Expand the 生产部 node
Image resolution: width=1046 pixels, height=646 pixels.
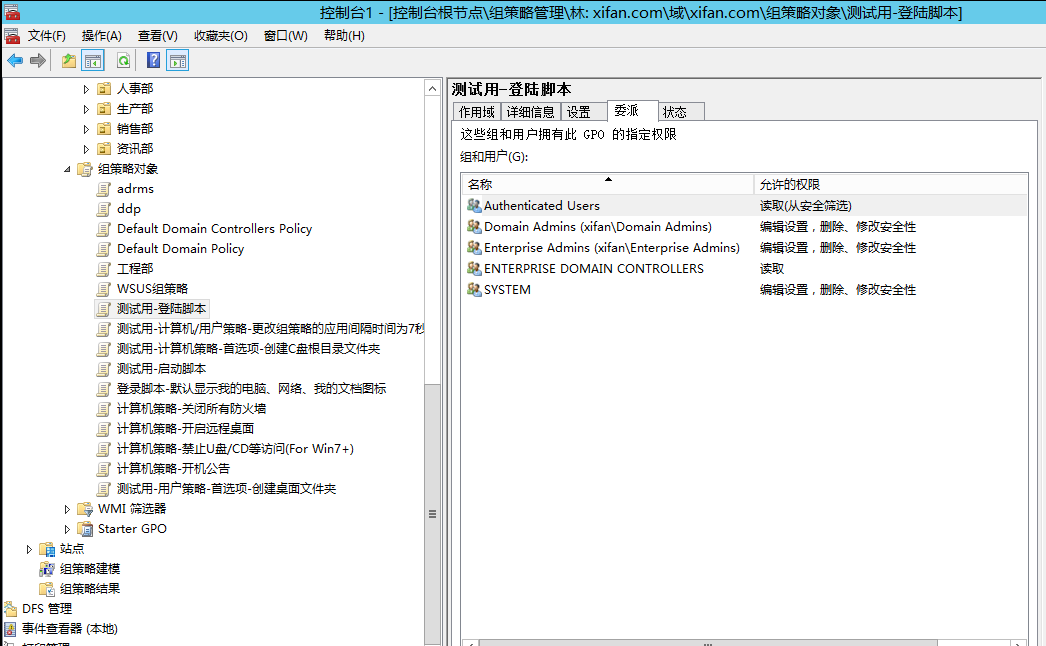coord(86,109)
